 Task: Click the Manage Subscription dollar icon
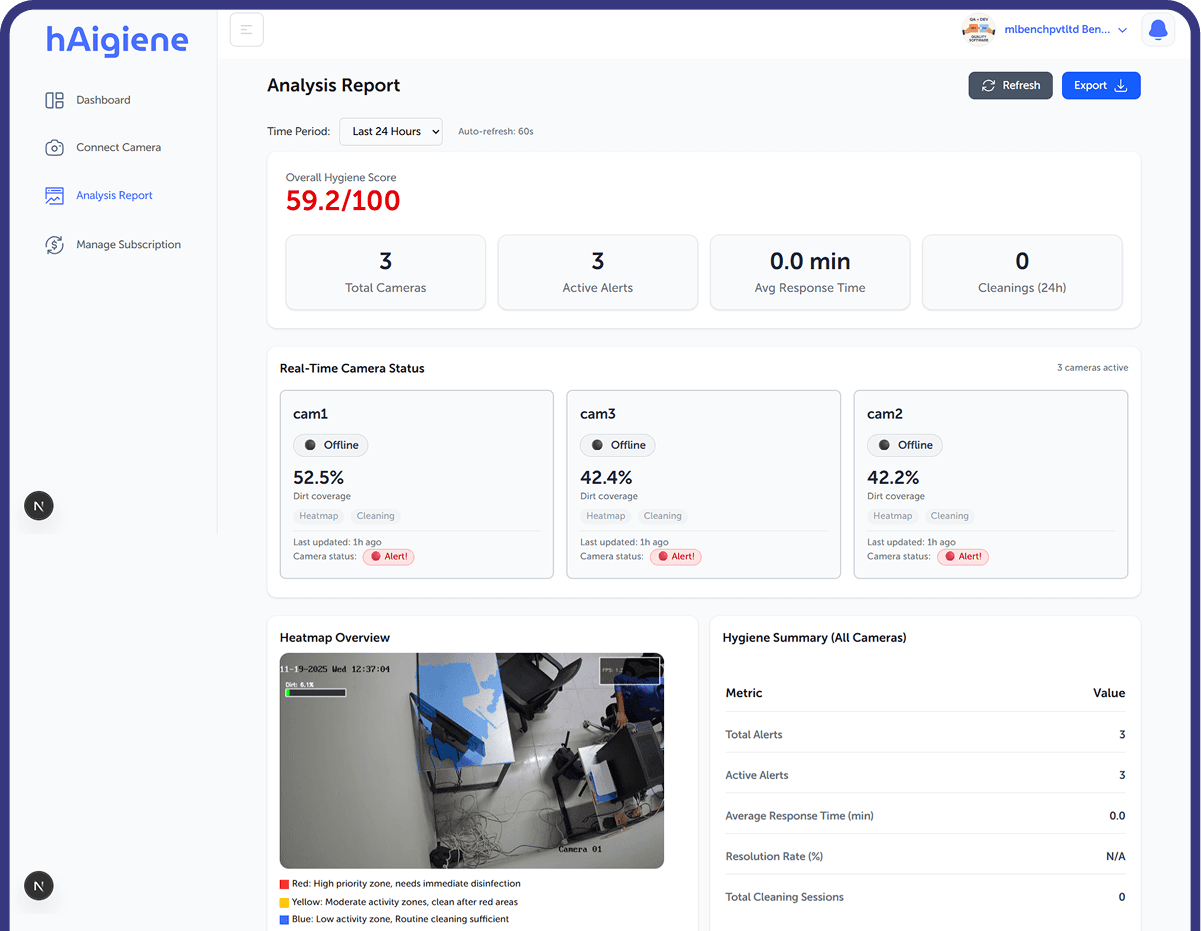[x=55, y=244]
